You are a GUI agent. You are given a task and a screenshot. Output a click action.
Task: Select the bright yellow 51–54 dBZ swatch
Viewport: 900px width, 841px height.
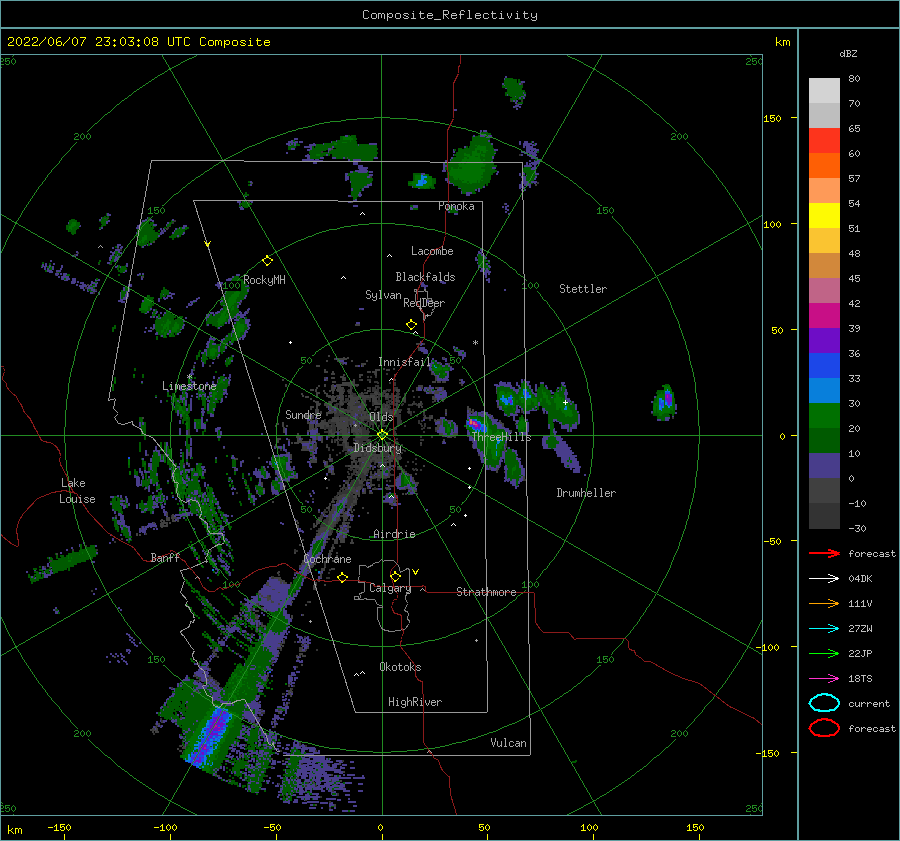pos(824,216)
